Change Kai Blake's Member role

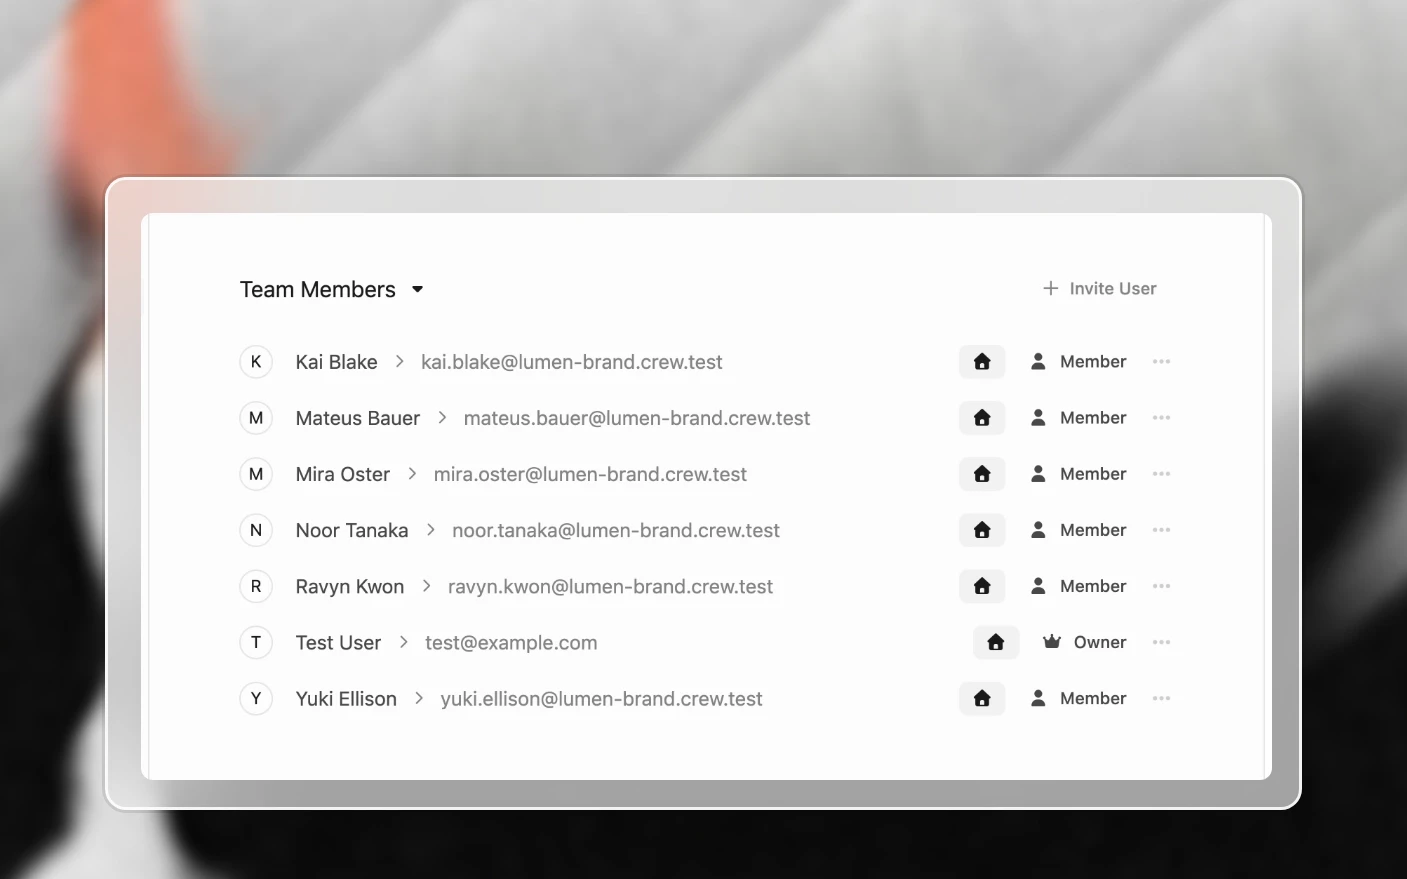point(1078,362)
